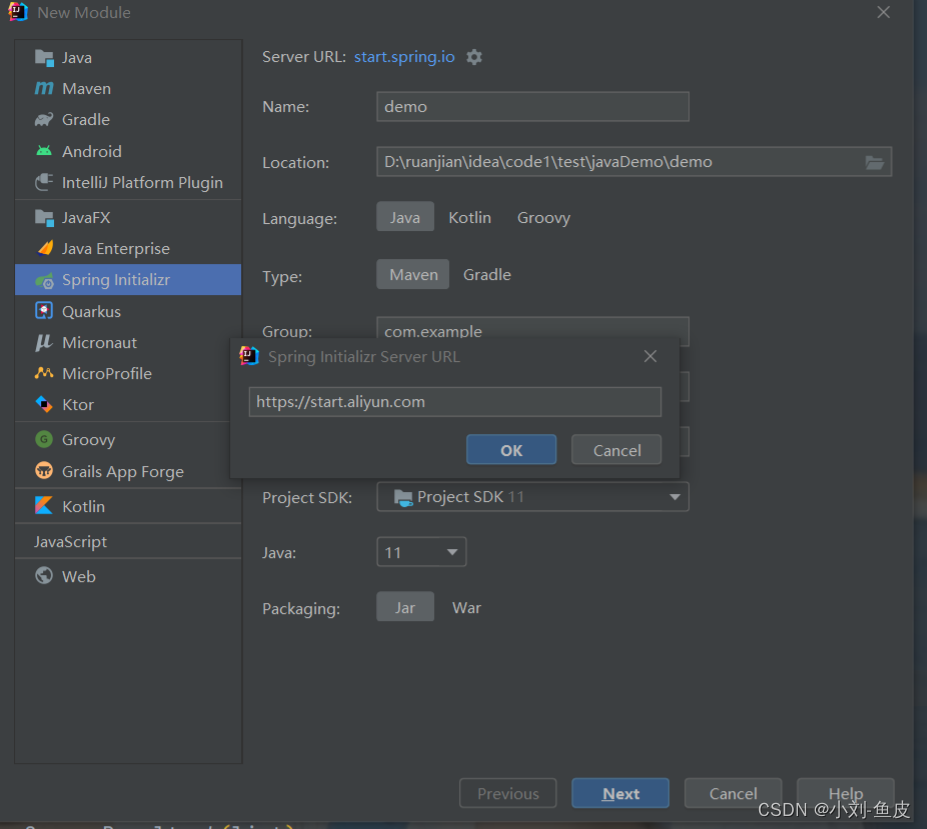The image size is (927, 829).
Task: Click the Micronaut mu icon
Action: point(44,342)
